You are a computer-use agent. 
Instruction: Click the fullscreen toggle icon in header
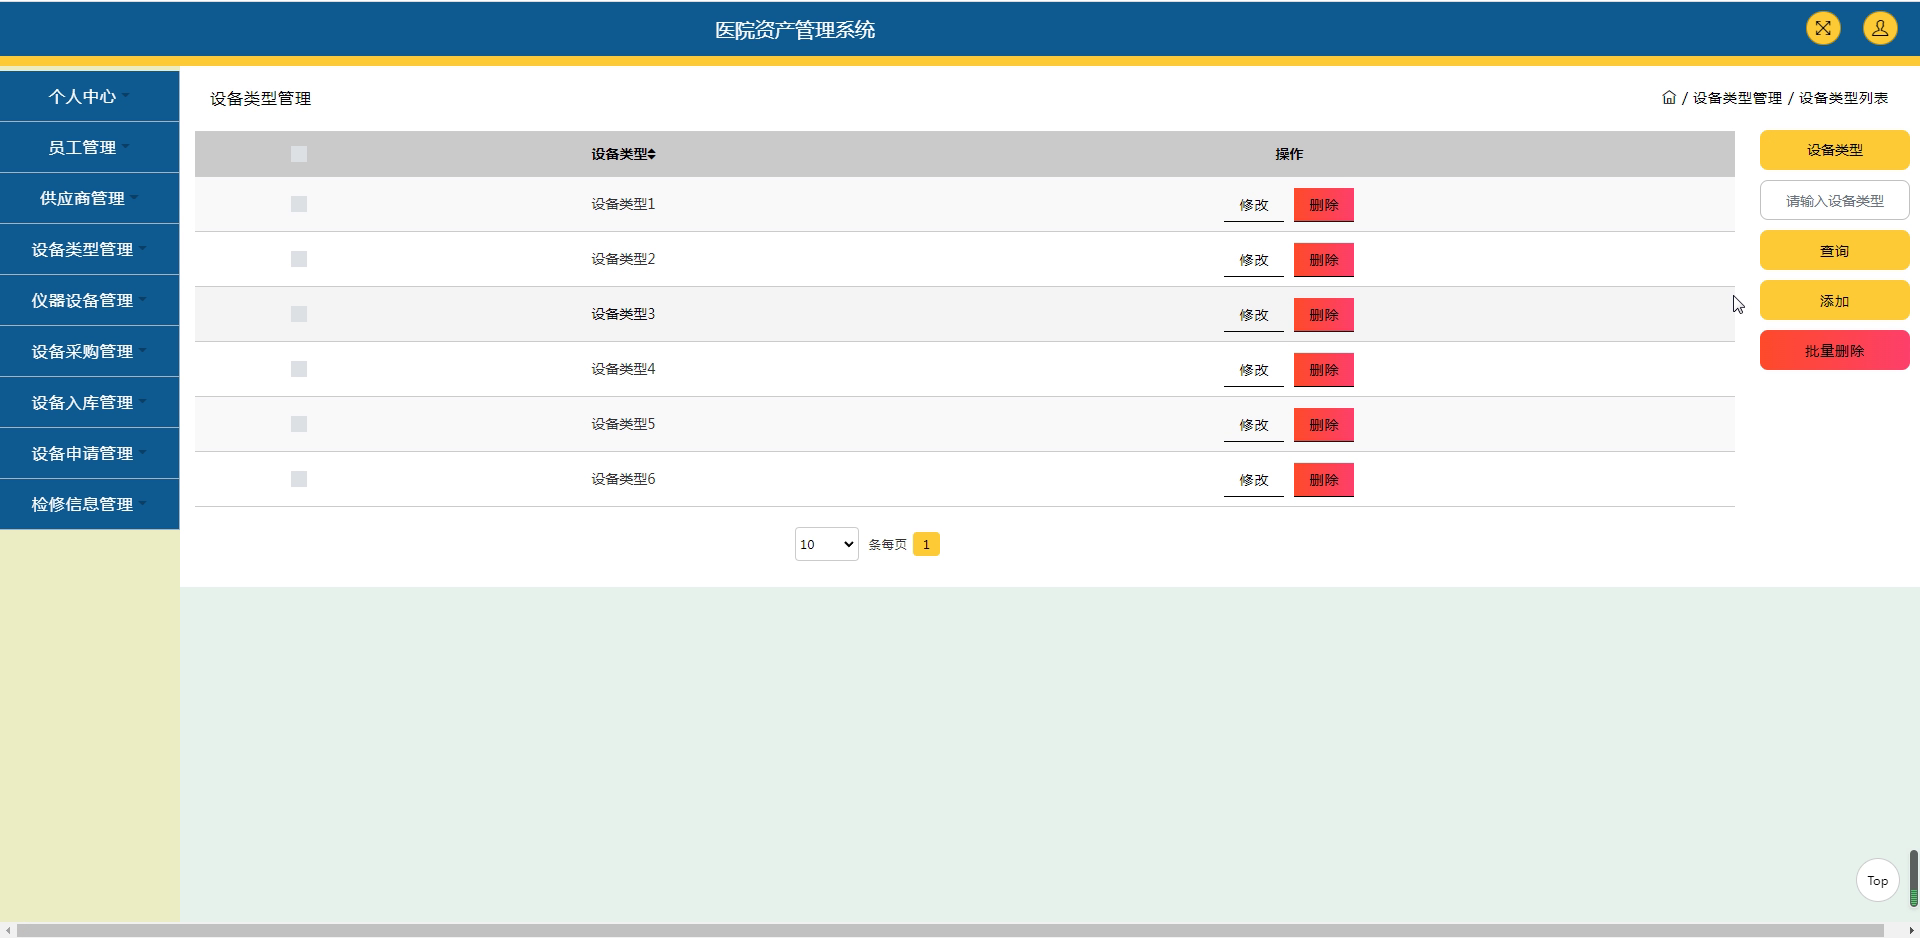[x=1823, y=28]
